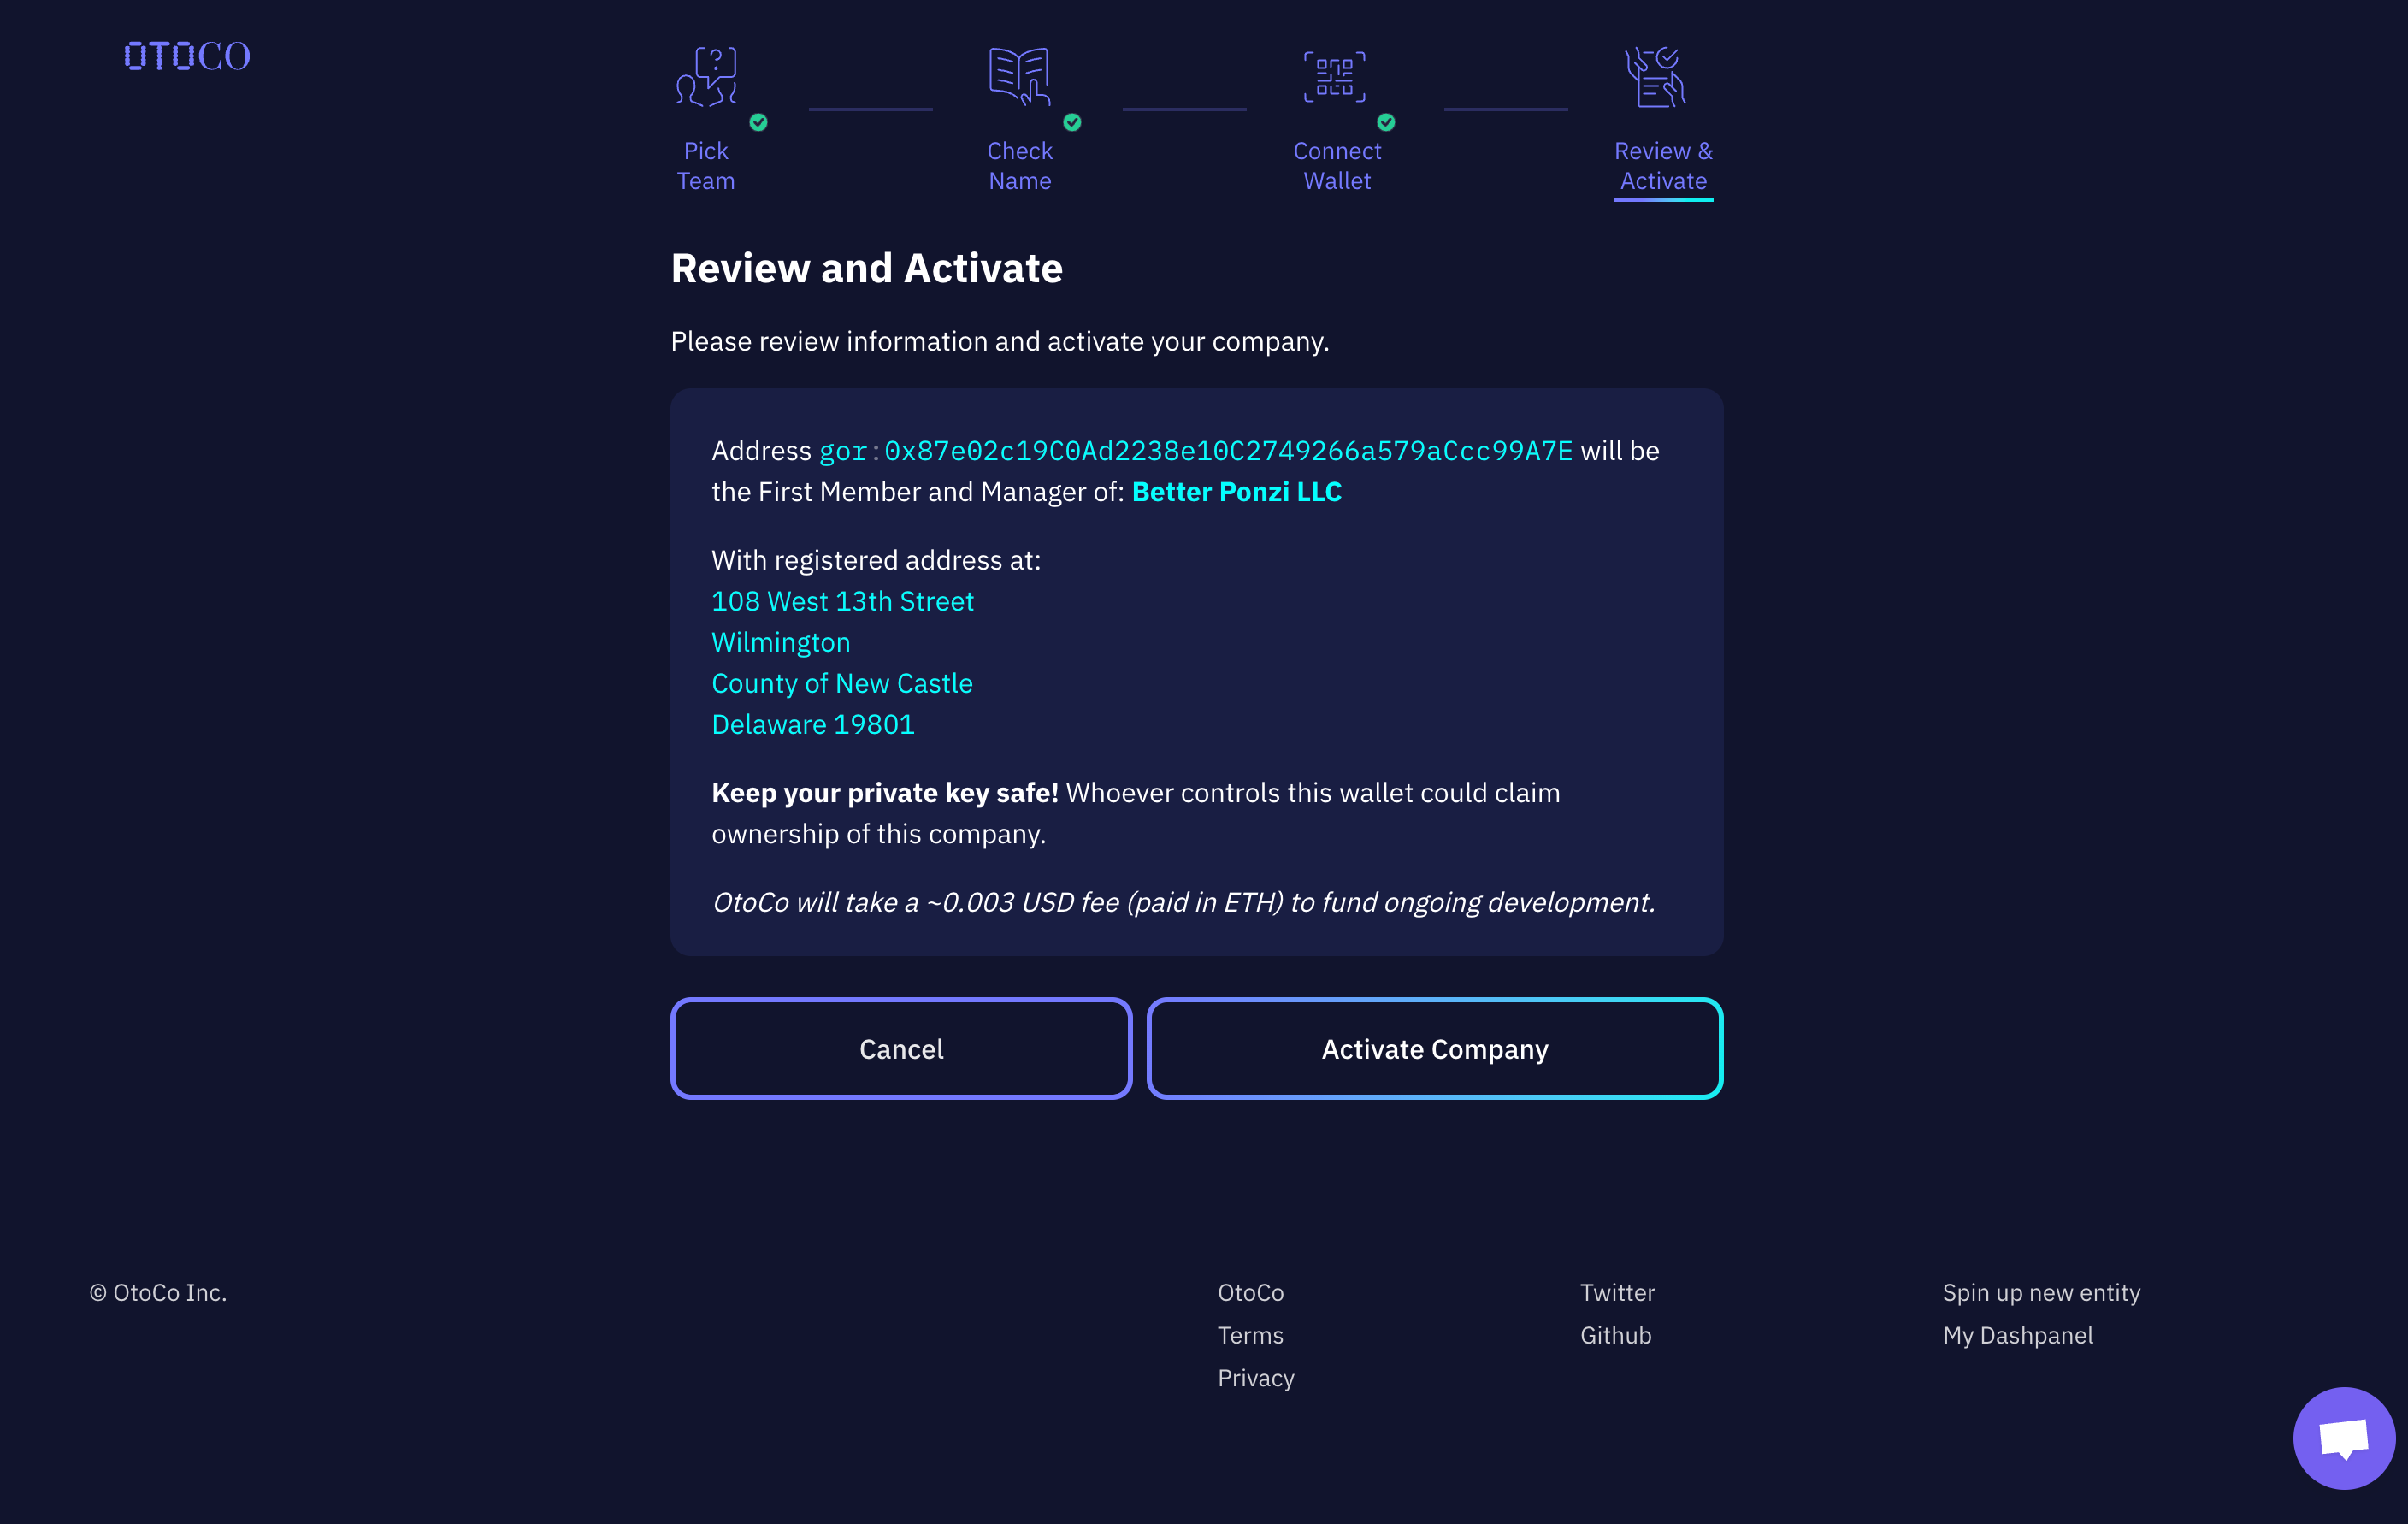Open the OtoCo footer link
Screen dimensions: 2408x1524
click(1250, 1292)
